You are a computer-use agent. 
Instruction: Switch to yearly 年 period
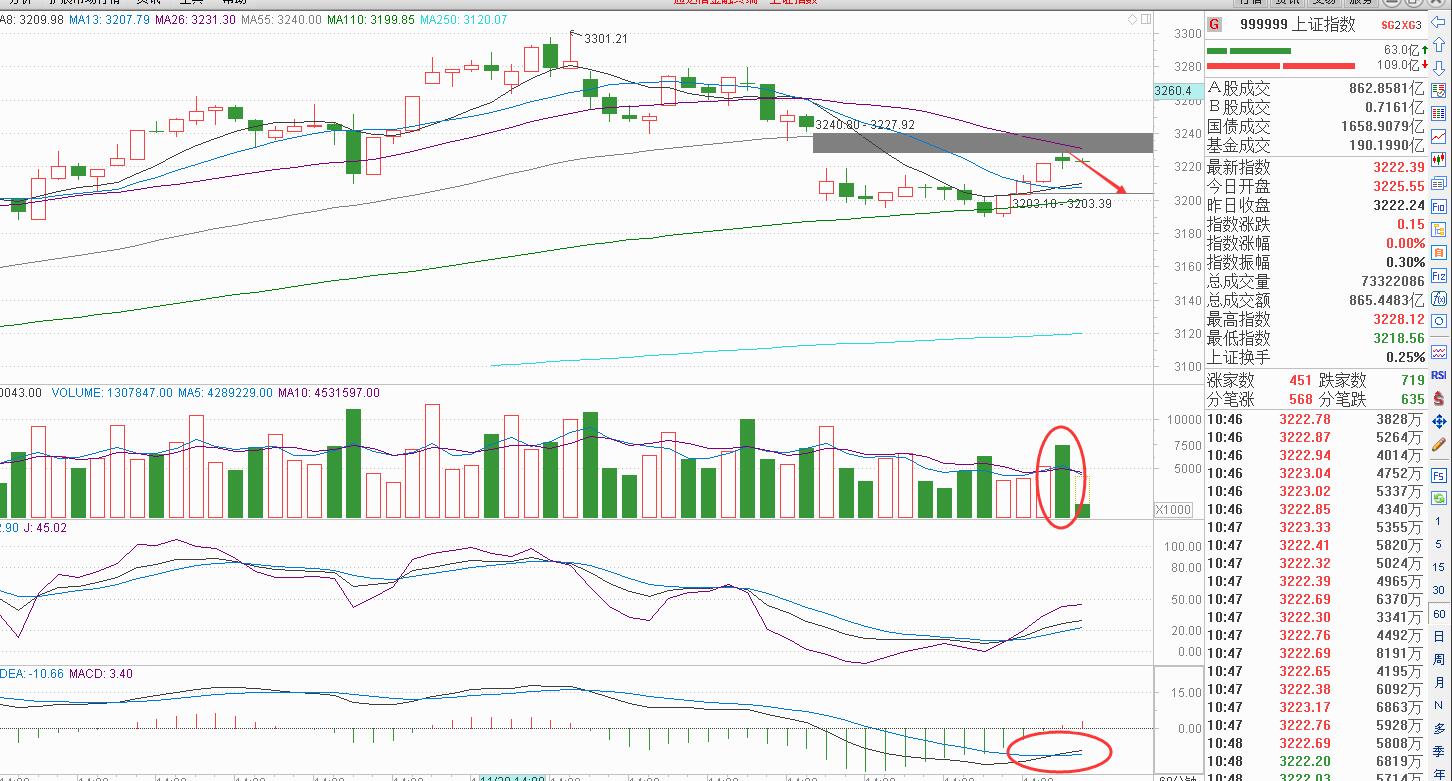(x=1438, y=772)
